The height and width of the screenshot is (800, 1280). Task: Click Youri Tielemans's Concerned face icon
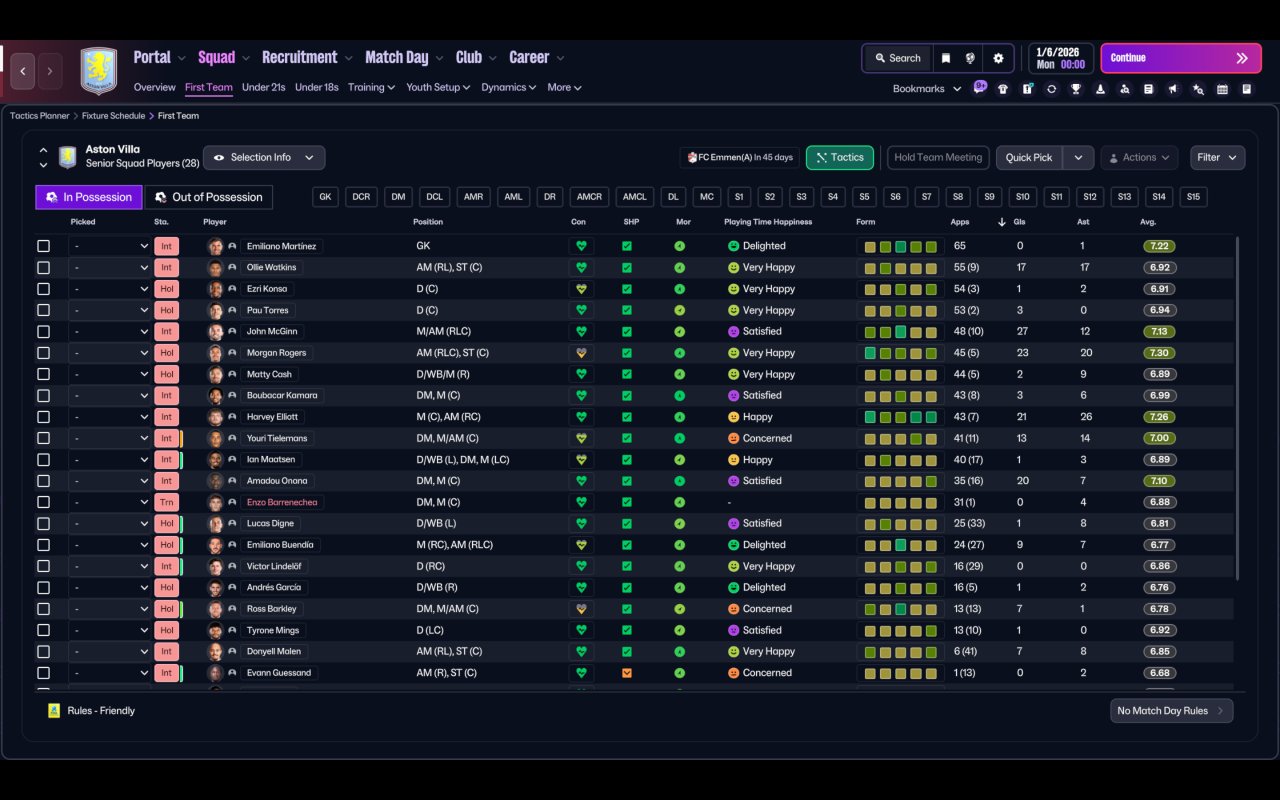click(733, 438)
